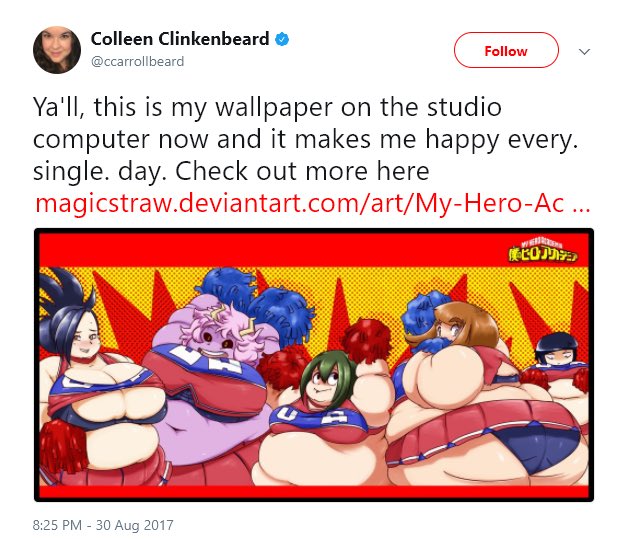Screen dimensions: 626x539
Task: Follow Colleen Clinkenbeard's account
Action: click(x=506, y=50)
